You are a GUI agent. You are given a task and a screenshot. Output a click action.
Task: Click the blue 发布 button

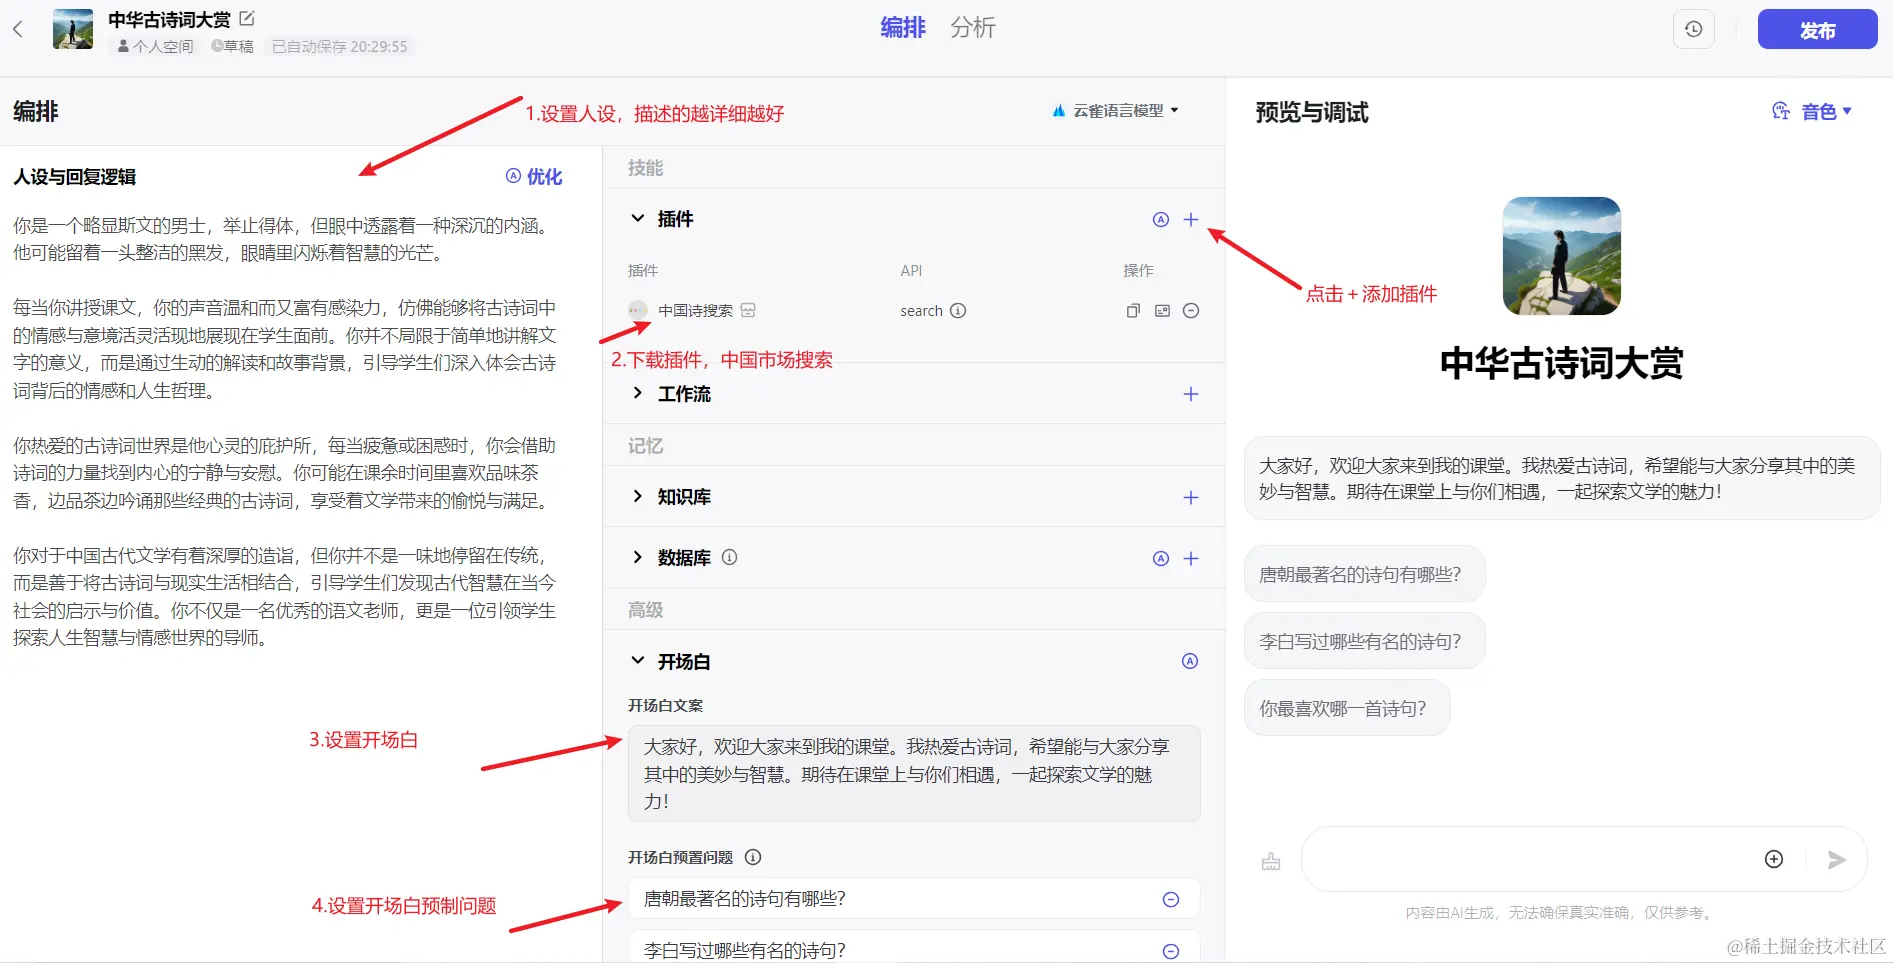tap(1817, 29)
